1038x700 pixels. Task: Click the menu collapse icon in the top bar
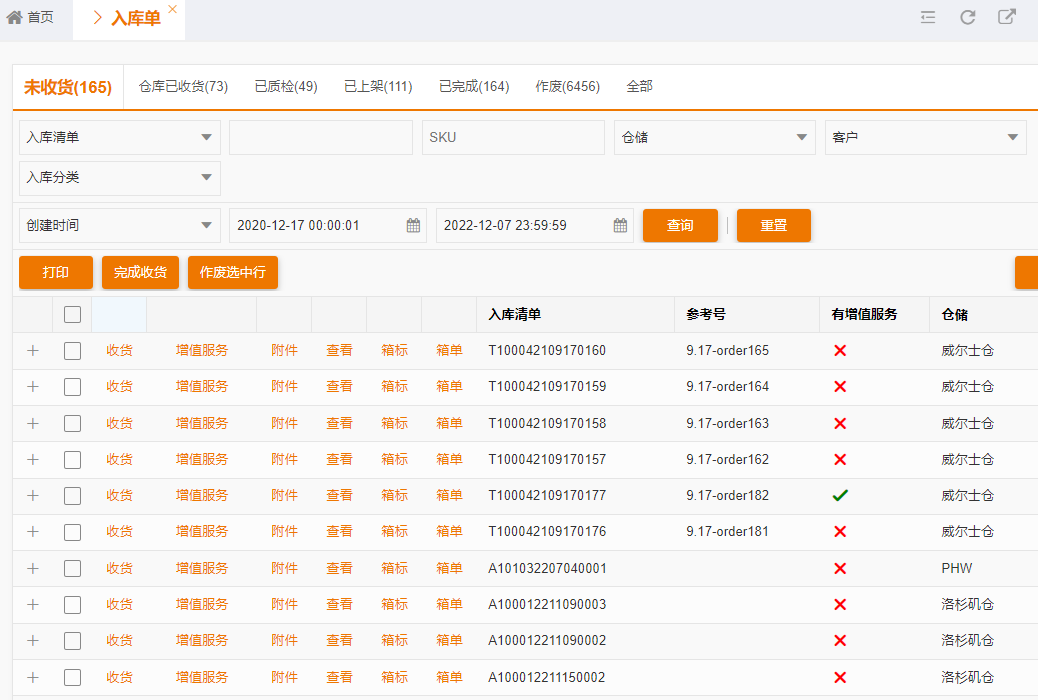click(928, 17)
